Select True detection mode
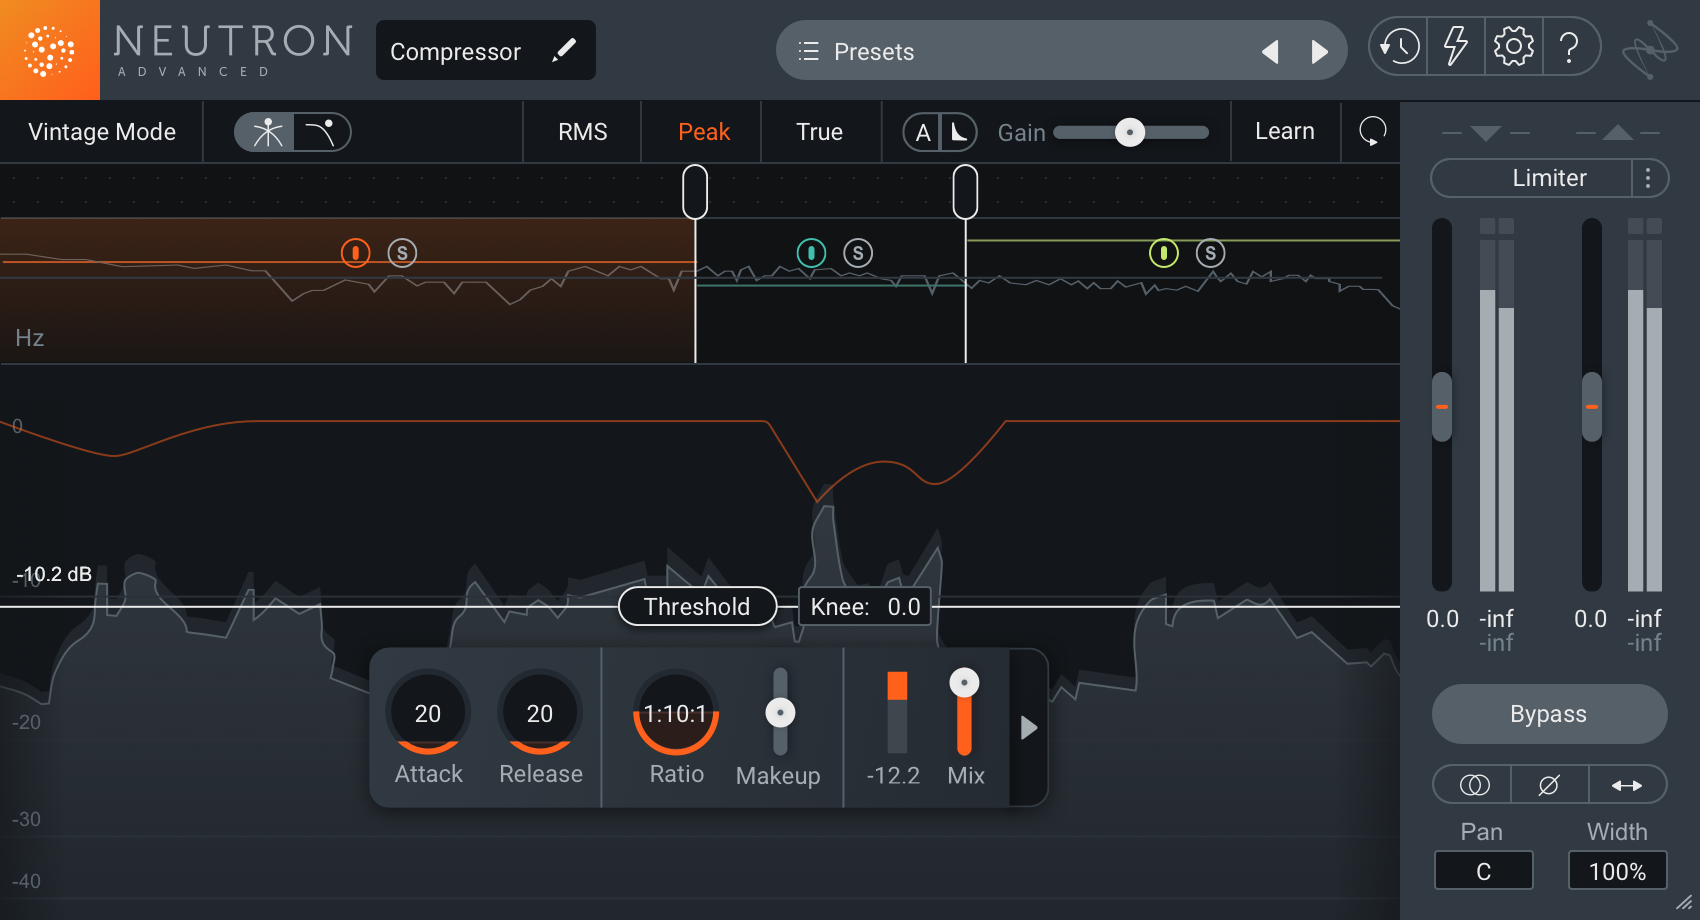Screen dimensions: 1700x920 819,132
